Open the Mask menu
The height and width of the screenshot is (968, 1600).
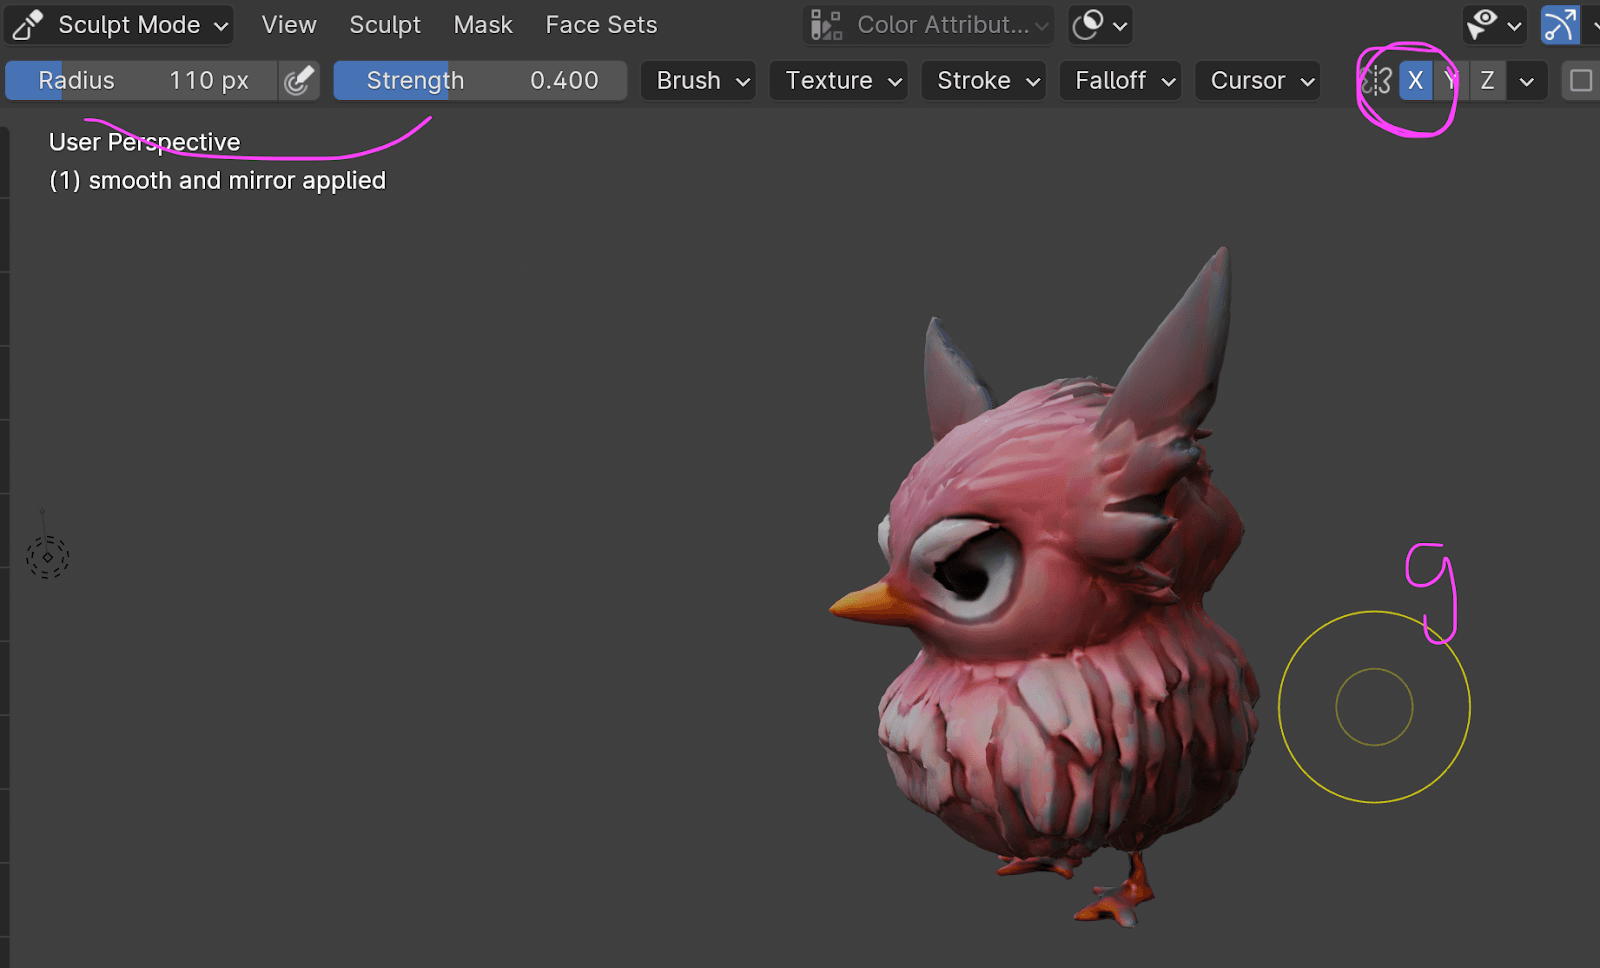483,25
